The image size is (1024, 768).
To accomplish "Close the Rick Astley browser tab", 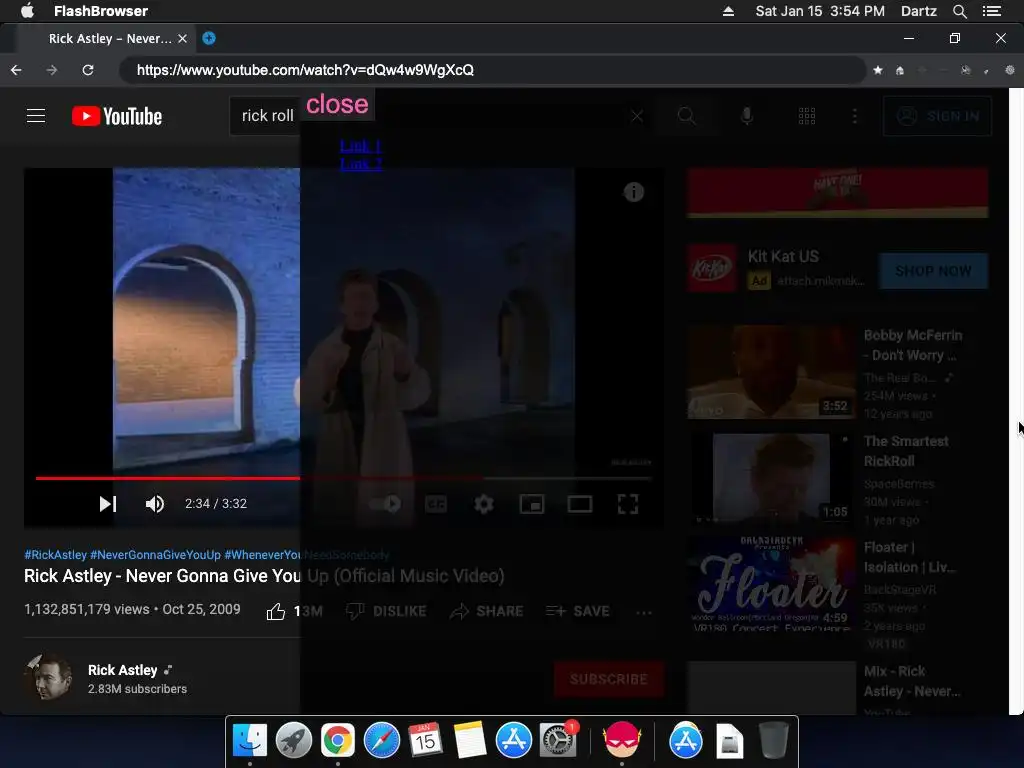I will pos(183,39).
